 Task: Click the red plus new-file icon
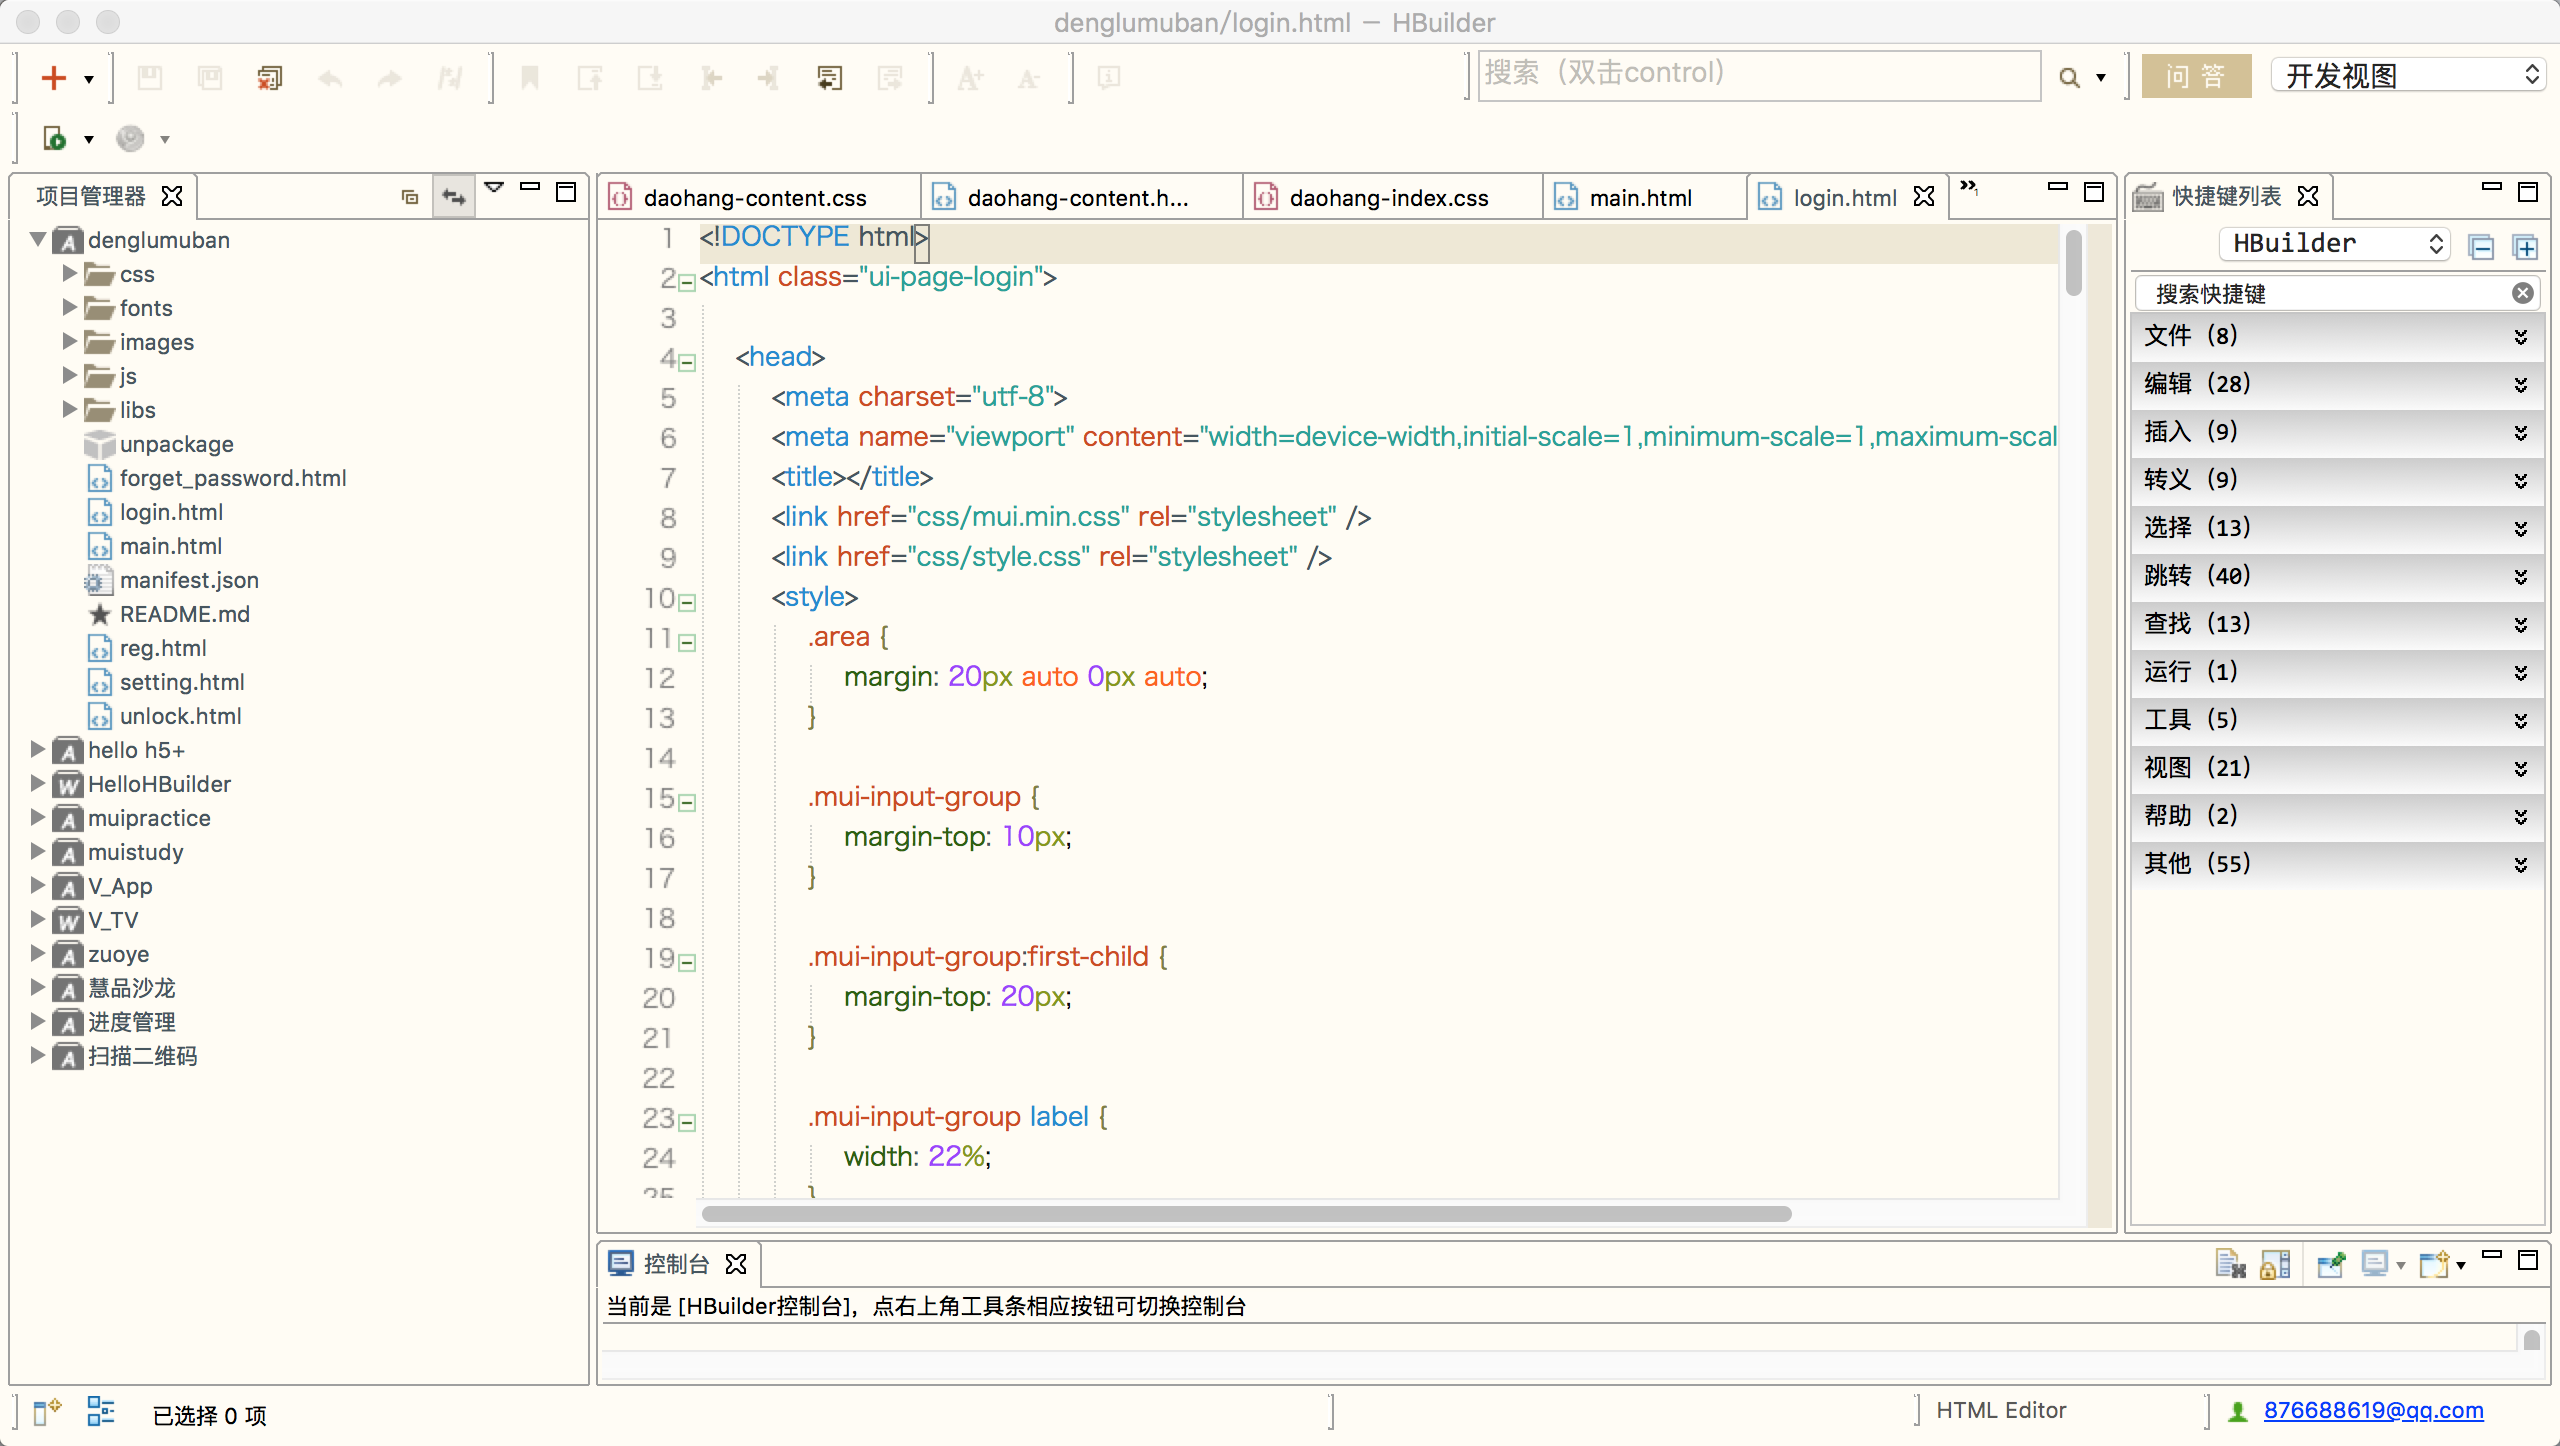[54, 78]
